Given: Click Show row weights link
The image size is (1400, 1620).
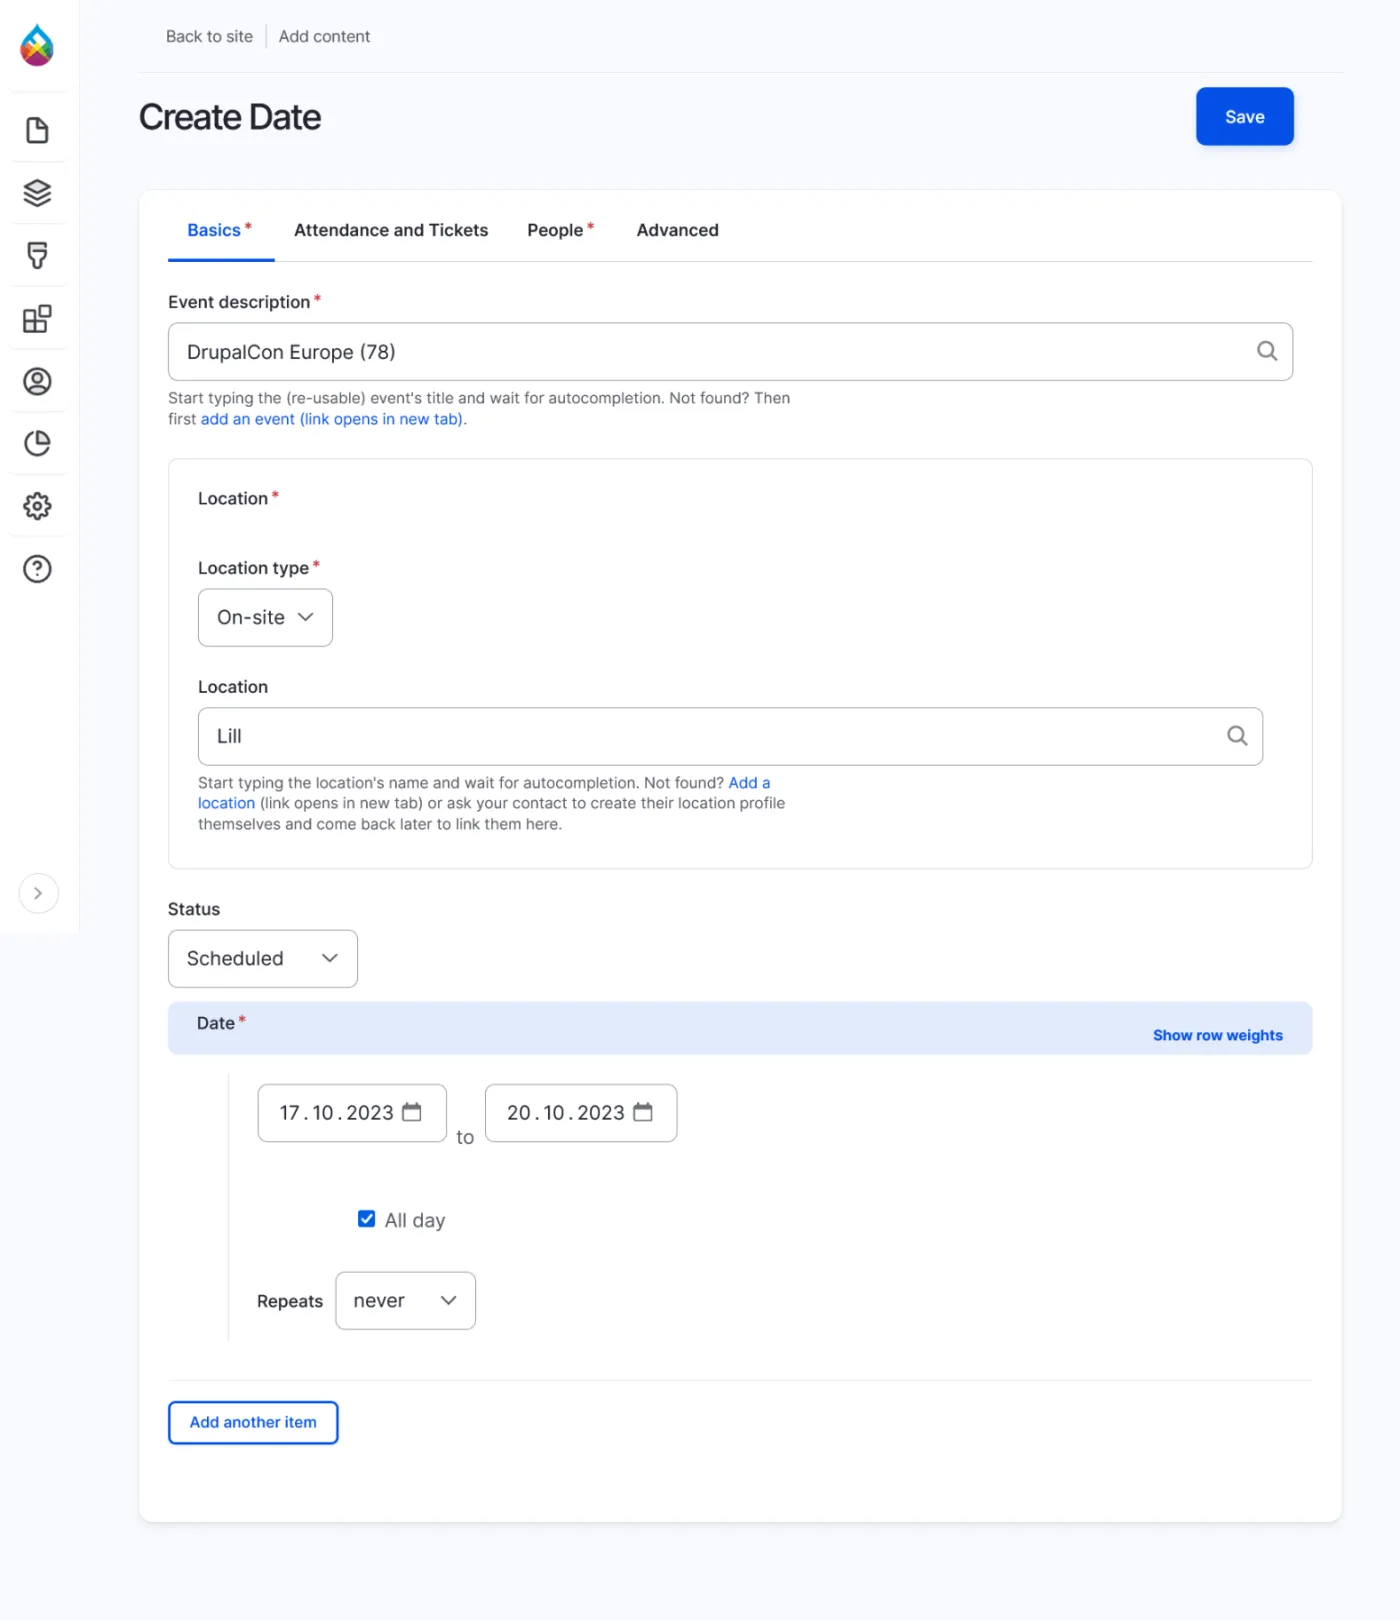Looking at the screenshot, I should pyautogui.click(x=1217, y=1035).
